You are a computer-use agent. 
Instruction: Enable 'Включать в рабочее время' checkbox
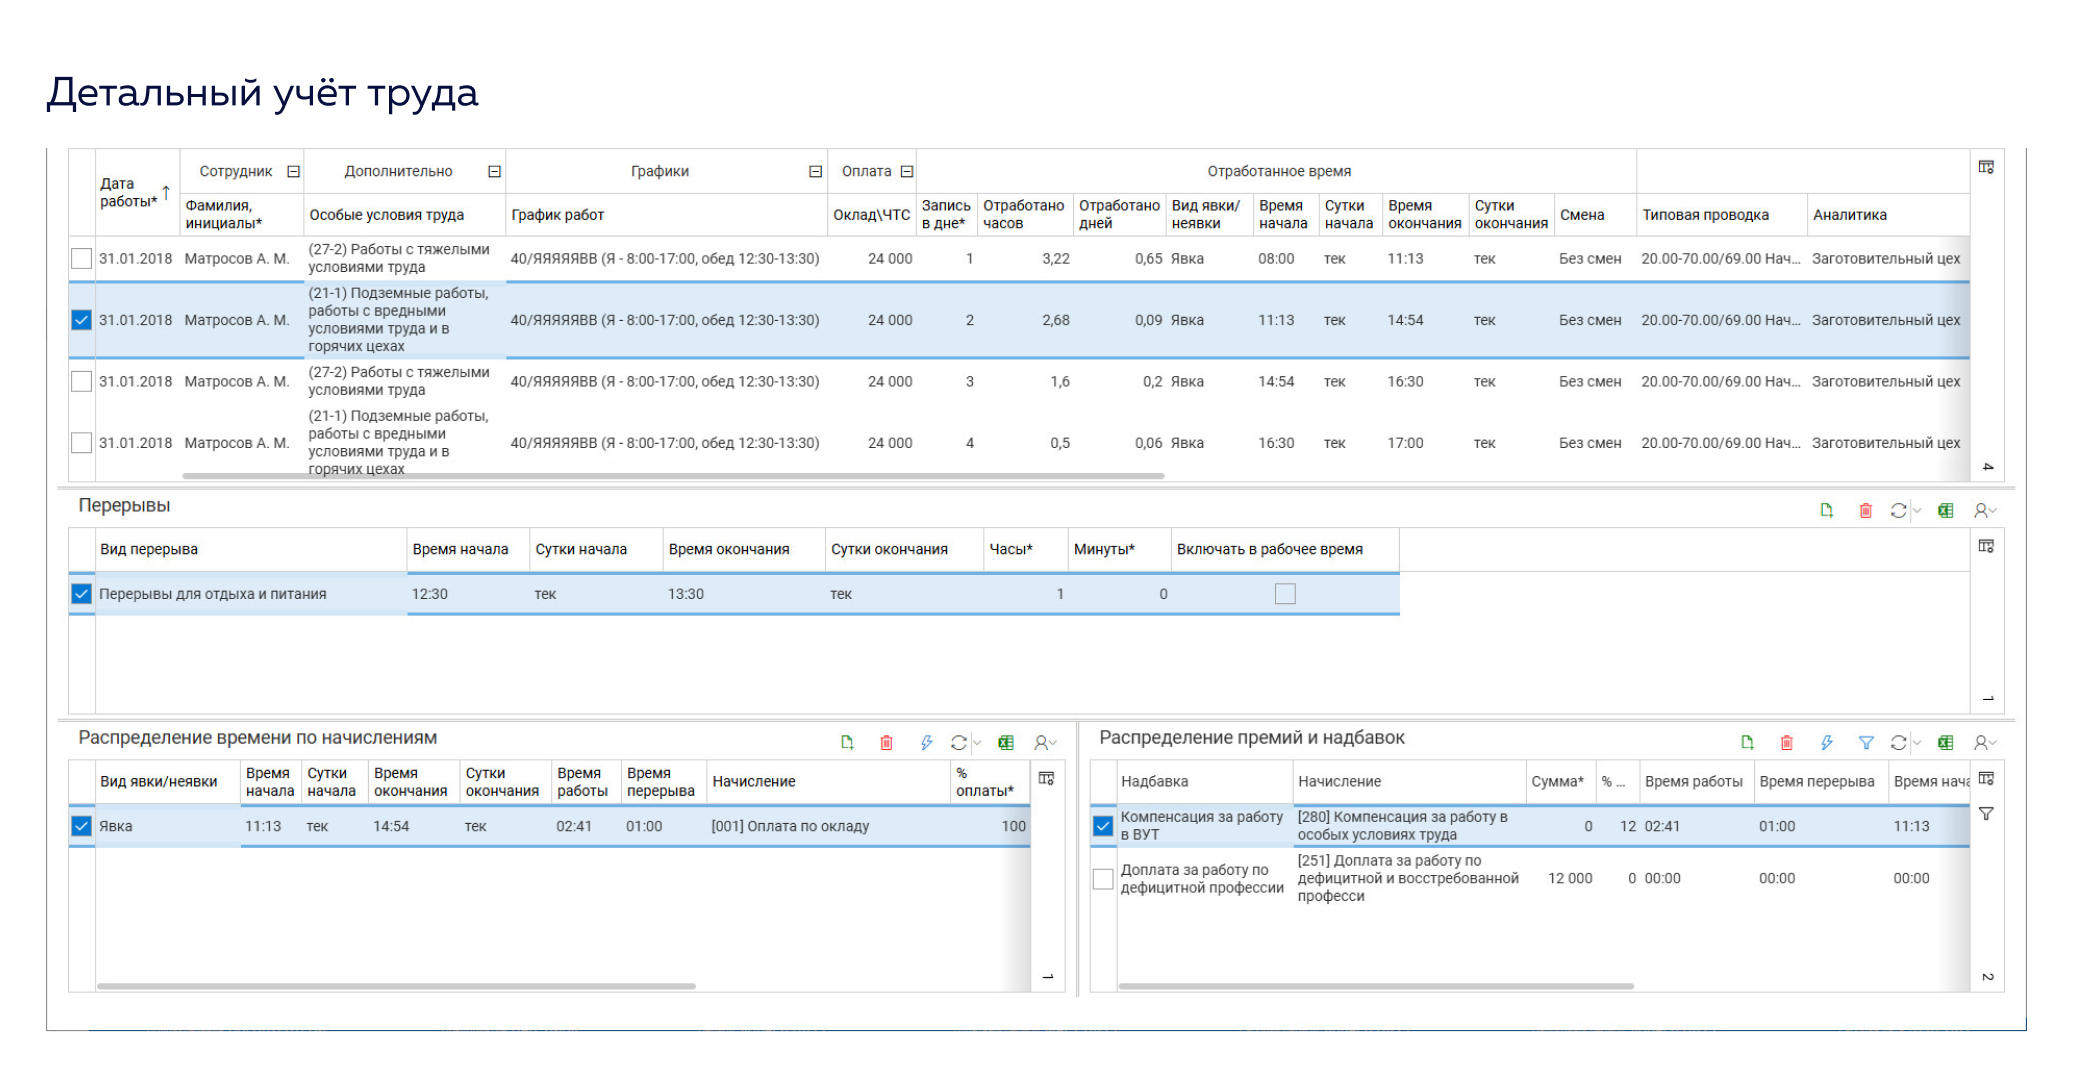click(x=1285, y=594)
